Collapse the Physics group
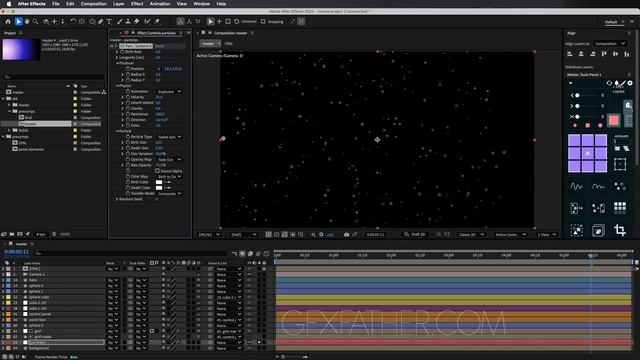The width and height of the screenshot is (640, 360). tap(117, 86)
